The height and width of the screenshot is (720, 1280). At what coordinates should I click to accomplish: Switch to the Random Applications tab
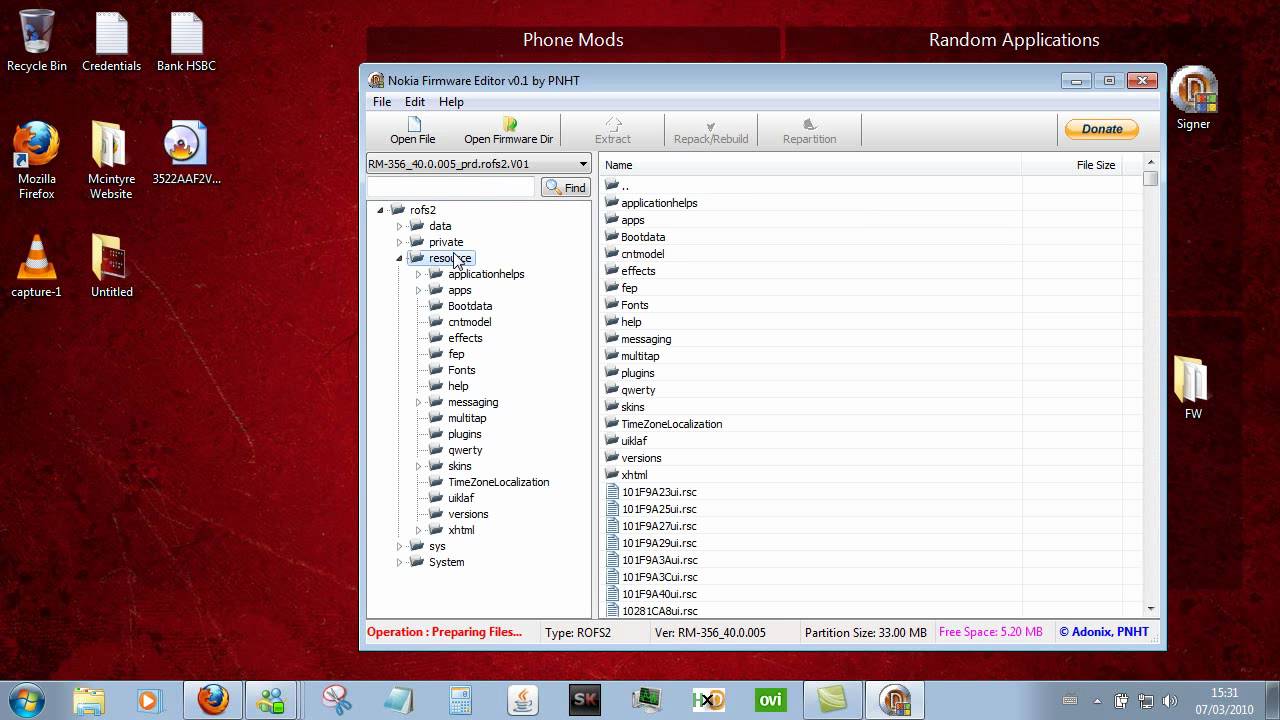coord(1014,40)
